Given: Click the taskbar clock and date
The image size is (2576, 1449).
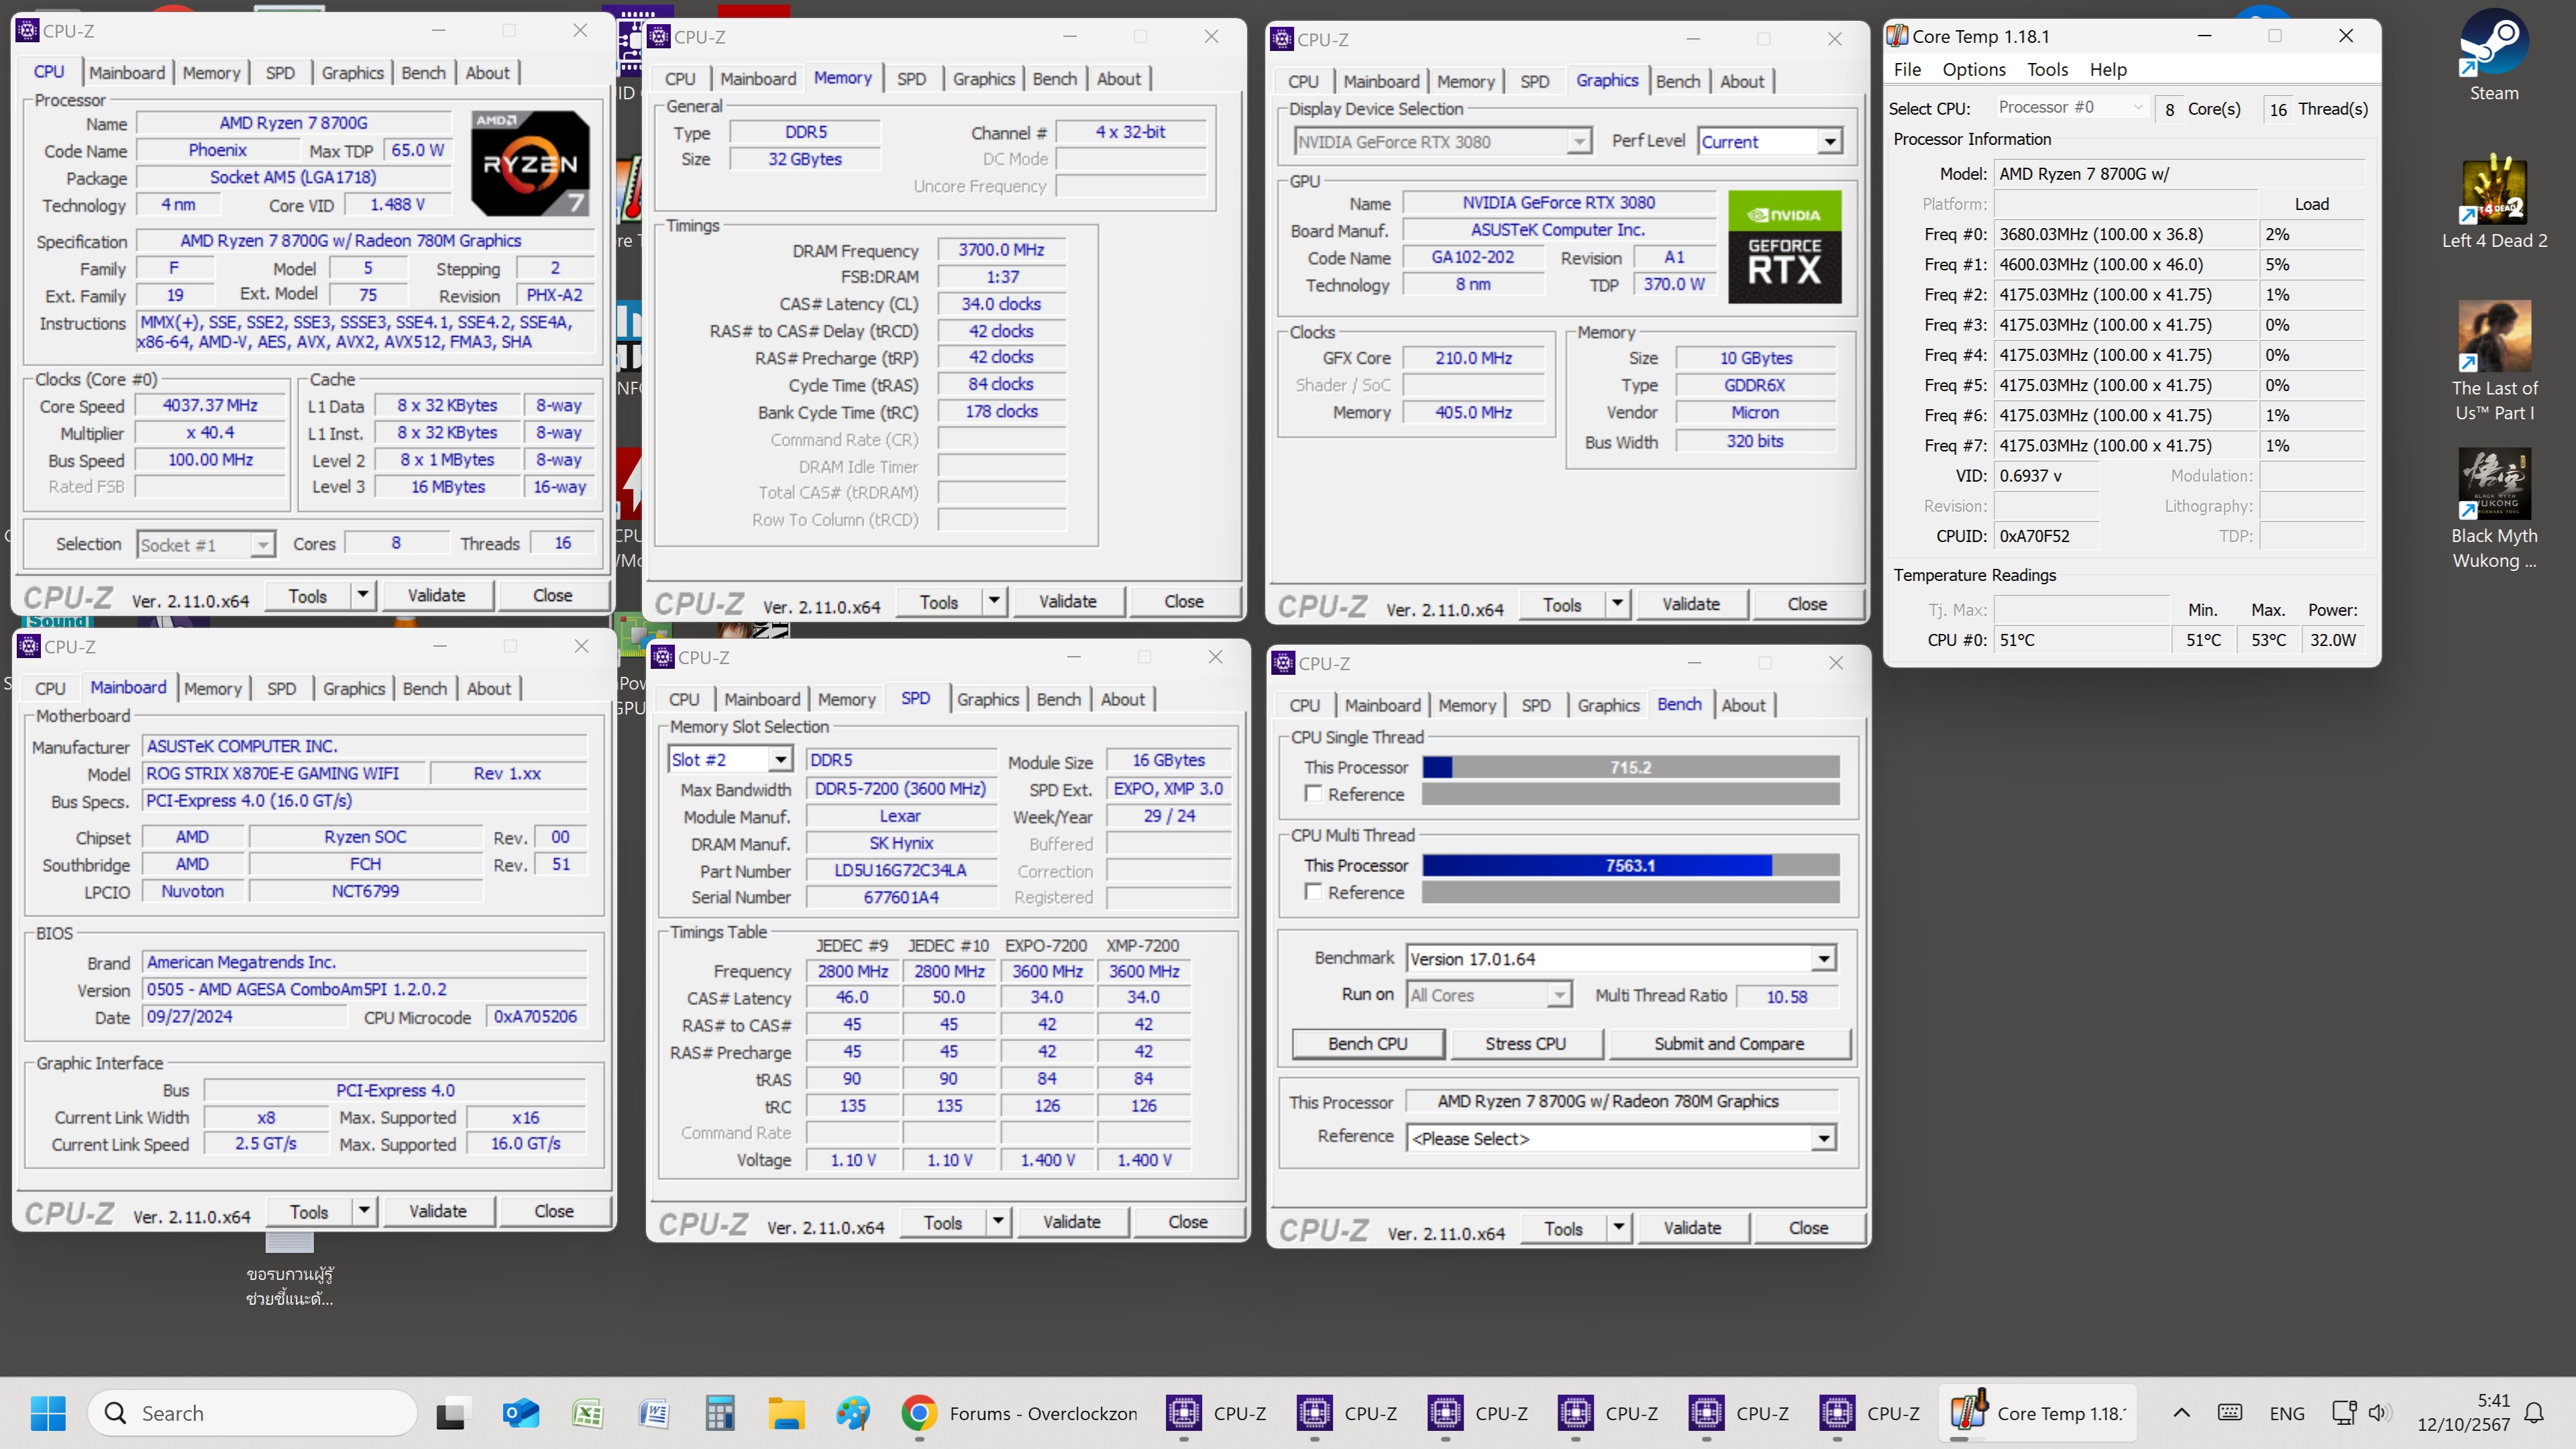Looking at the screenshot, I should tap(2463, 1412).
